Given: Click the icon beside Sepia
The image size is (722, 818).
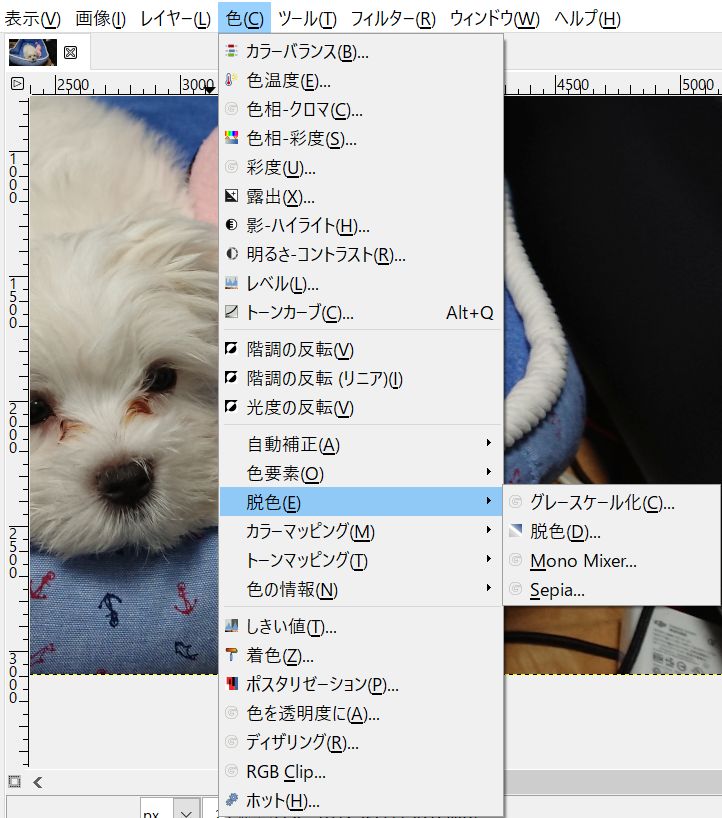Looking at the screenshot, I should tap(515, 590).
